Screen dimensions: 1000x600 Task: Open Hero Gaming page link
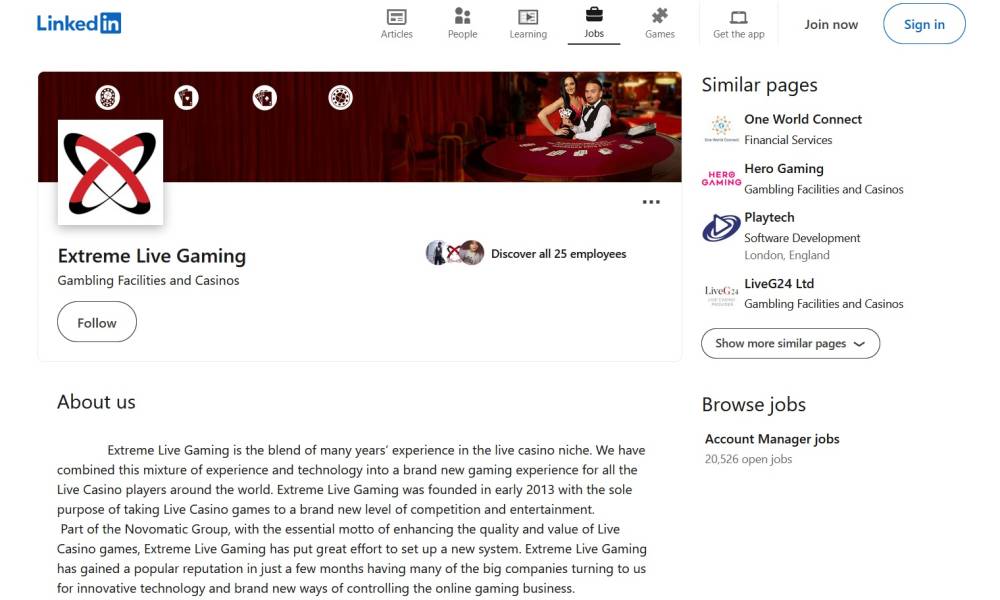point(784,168)
